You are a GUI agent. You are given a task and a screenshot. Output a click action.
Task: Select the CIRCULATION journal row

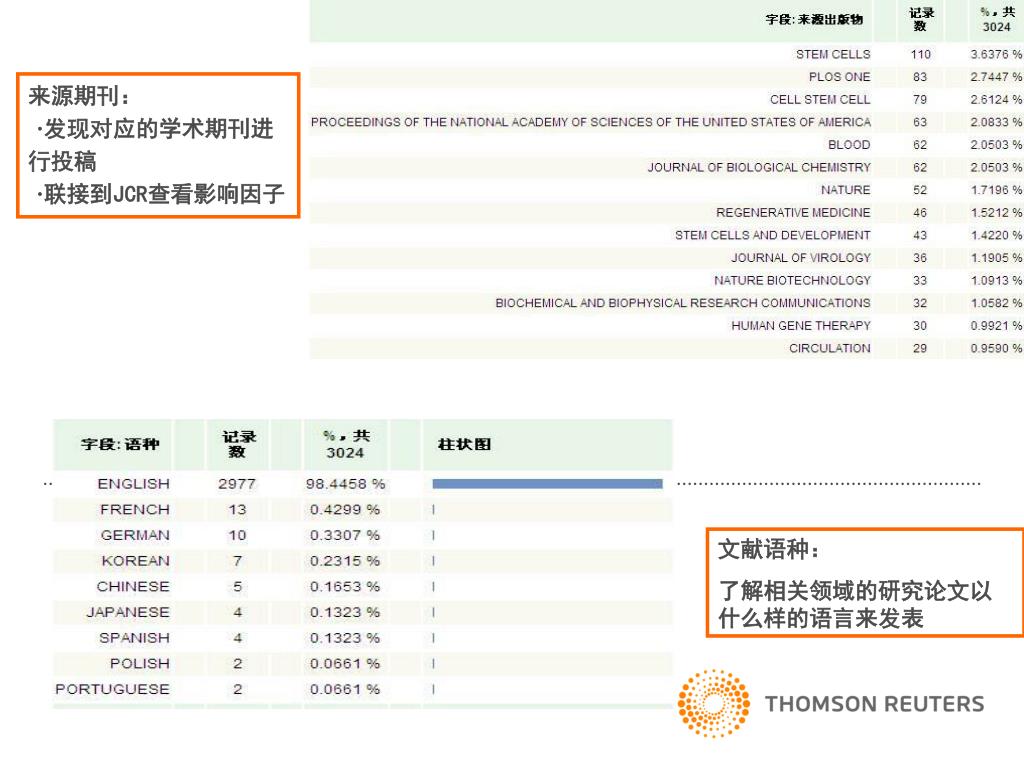pyautogui.click(x=666, y=348)
